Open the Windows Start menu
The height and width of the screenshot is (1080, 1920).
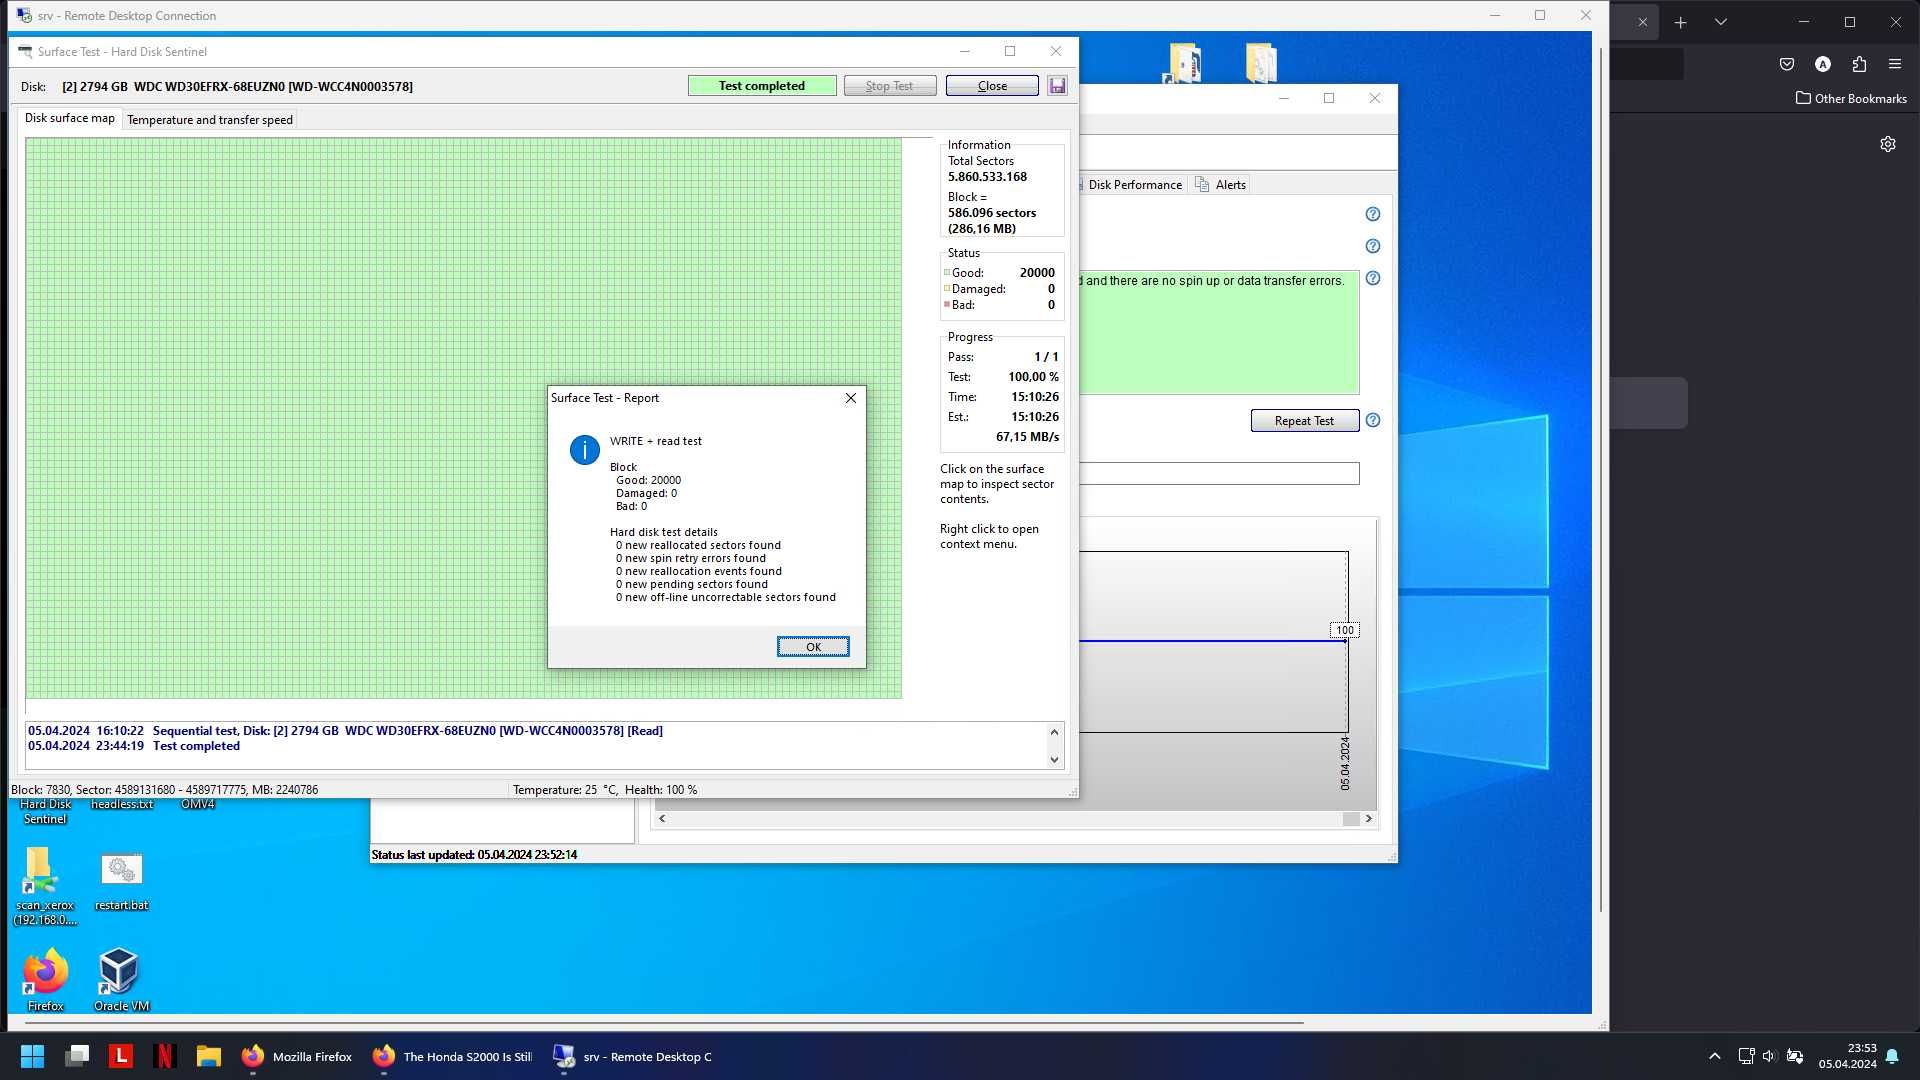(x=32, y=1056)
